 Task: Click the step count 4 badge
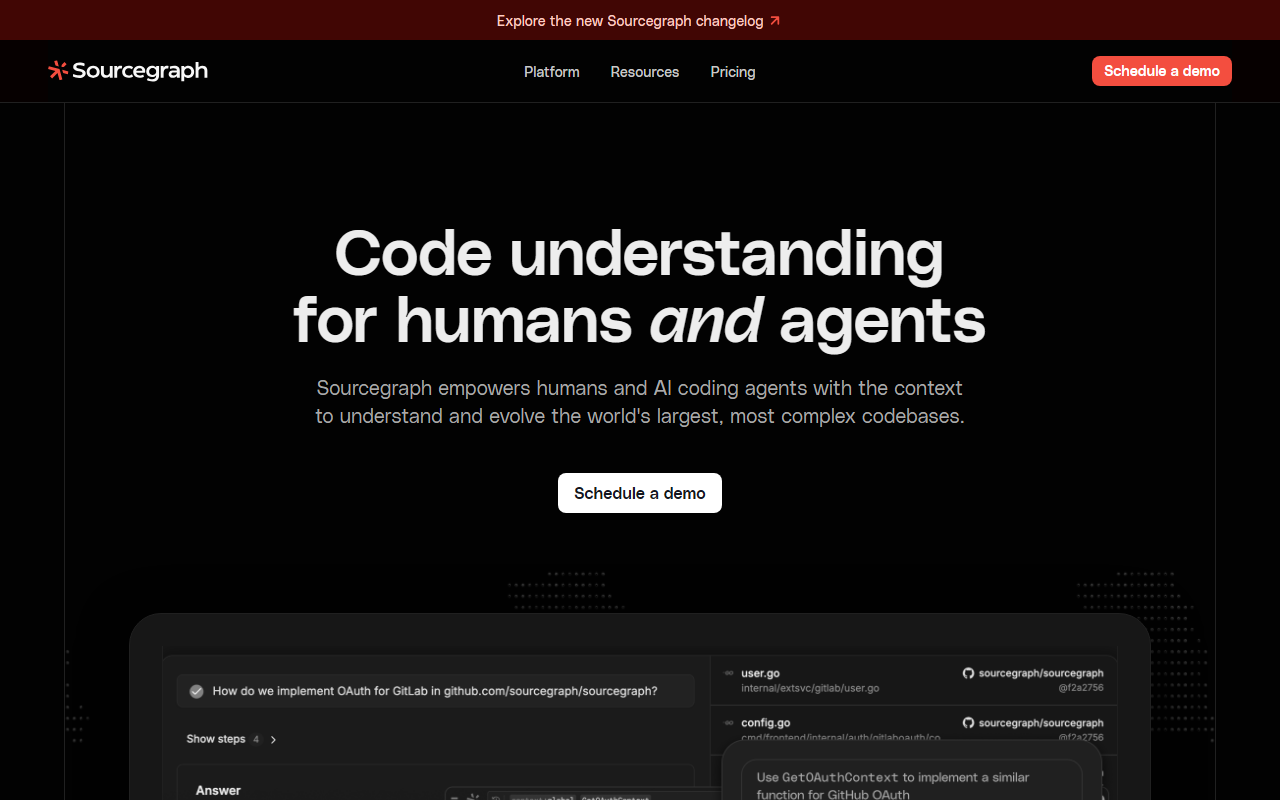[256, 740]
